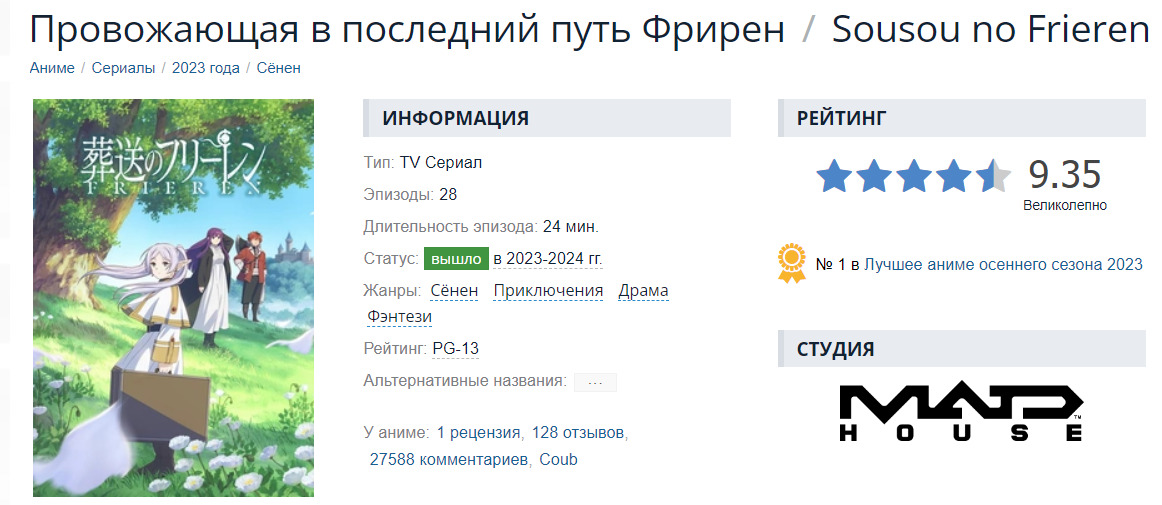Open the Сериалы breadcrumb link
The image size is (1162, 505).
pos(123,68)
